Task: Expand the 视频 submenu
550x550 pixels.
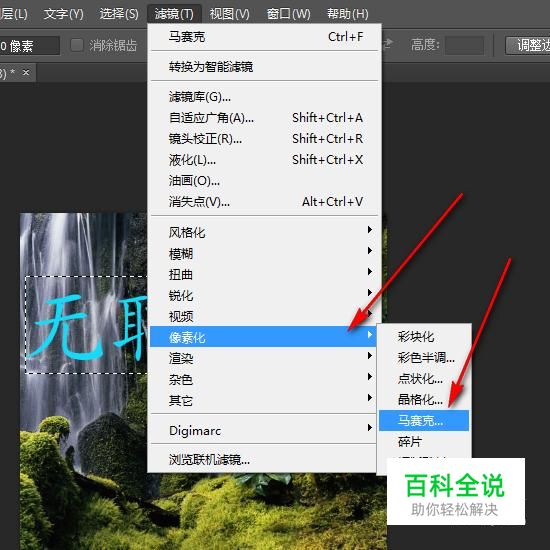Action: [x=263, y=316]
